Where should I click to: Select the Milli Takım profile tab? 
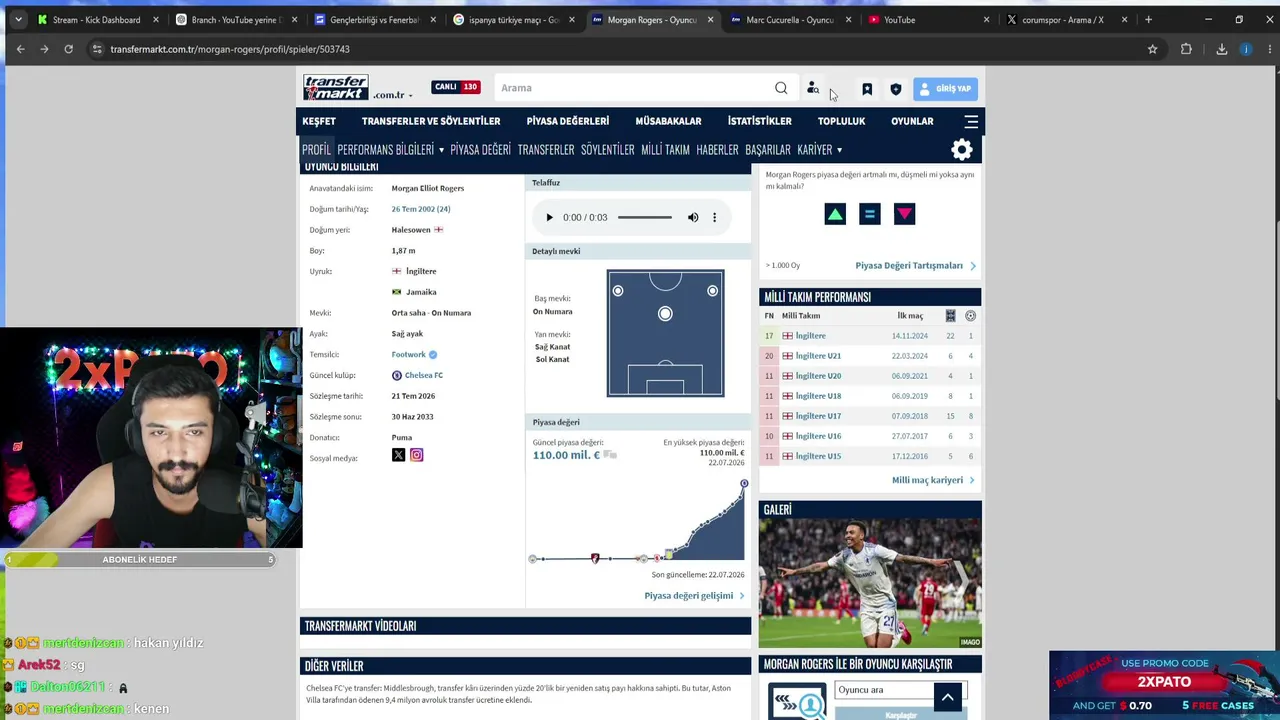tap(665, 150)
